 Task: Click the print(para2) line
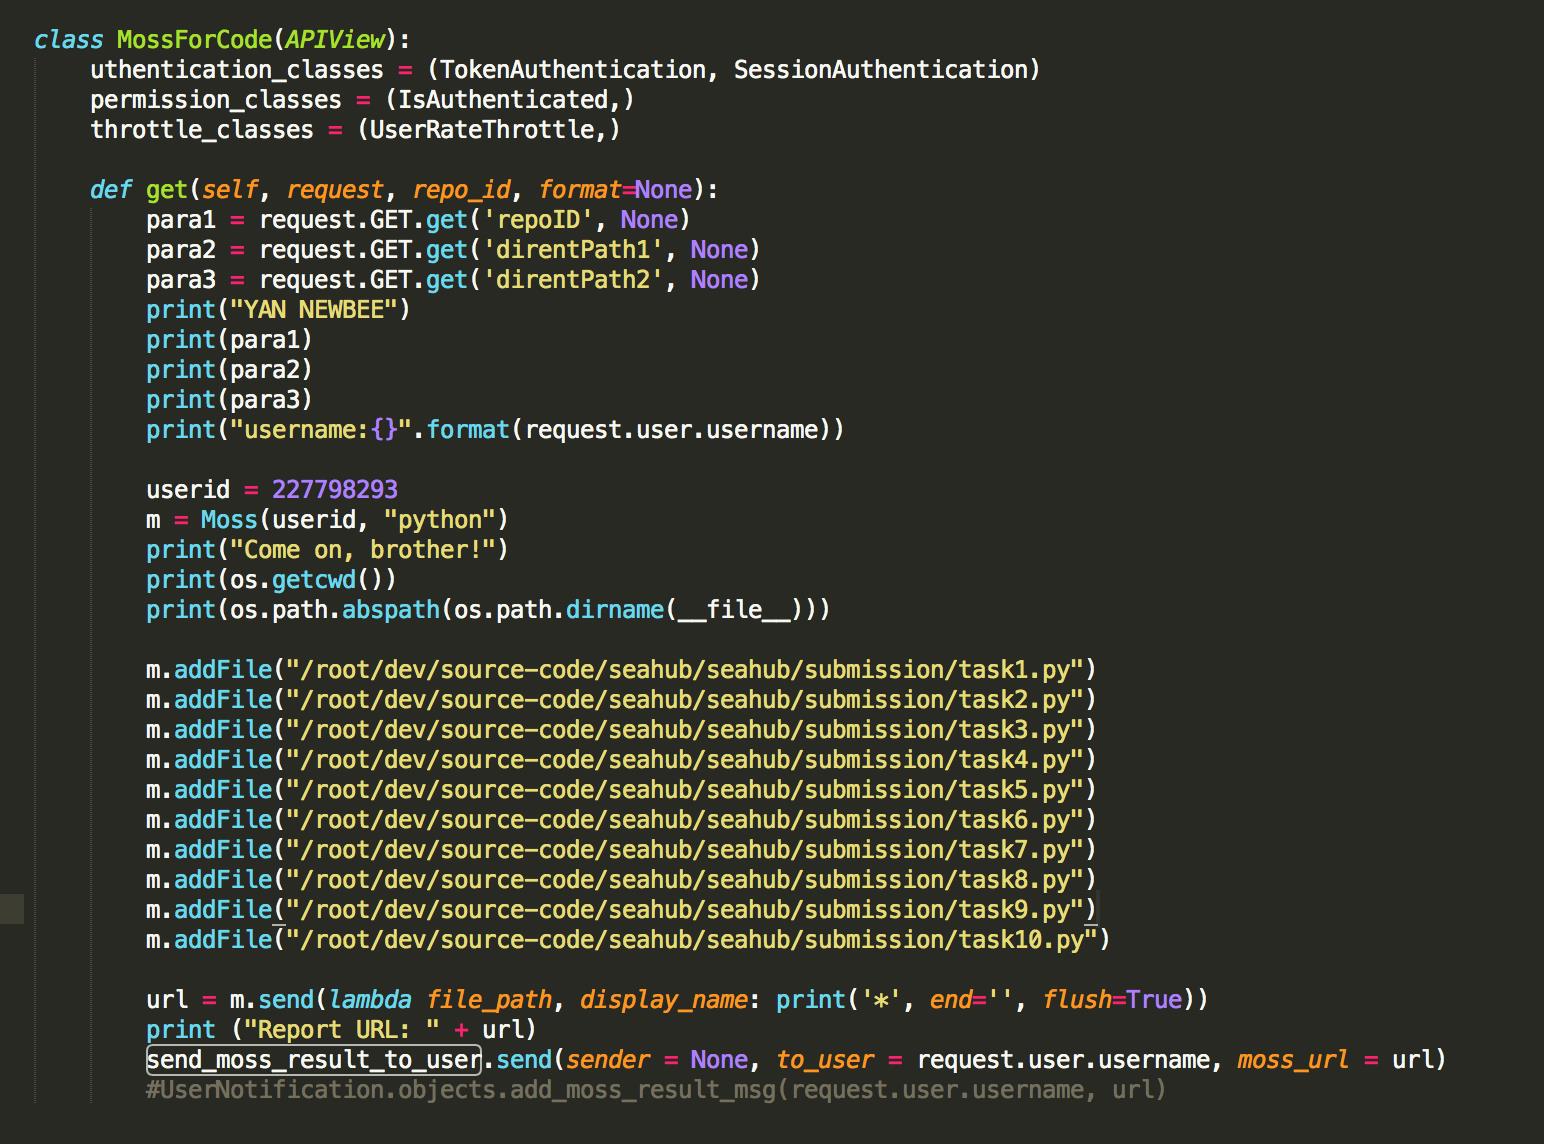tap(229, 370)
